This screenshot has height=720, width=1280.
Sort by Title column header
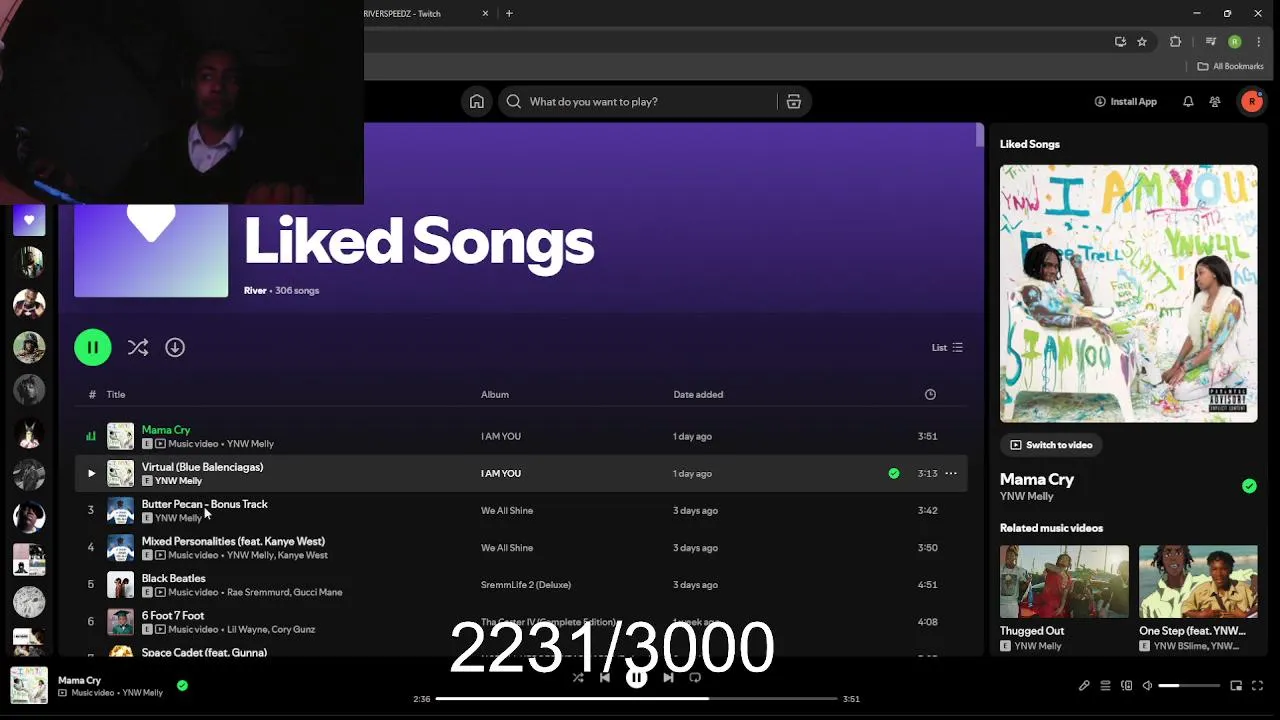point(116,394)
